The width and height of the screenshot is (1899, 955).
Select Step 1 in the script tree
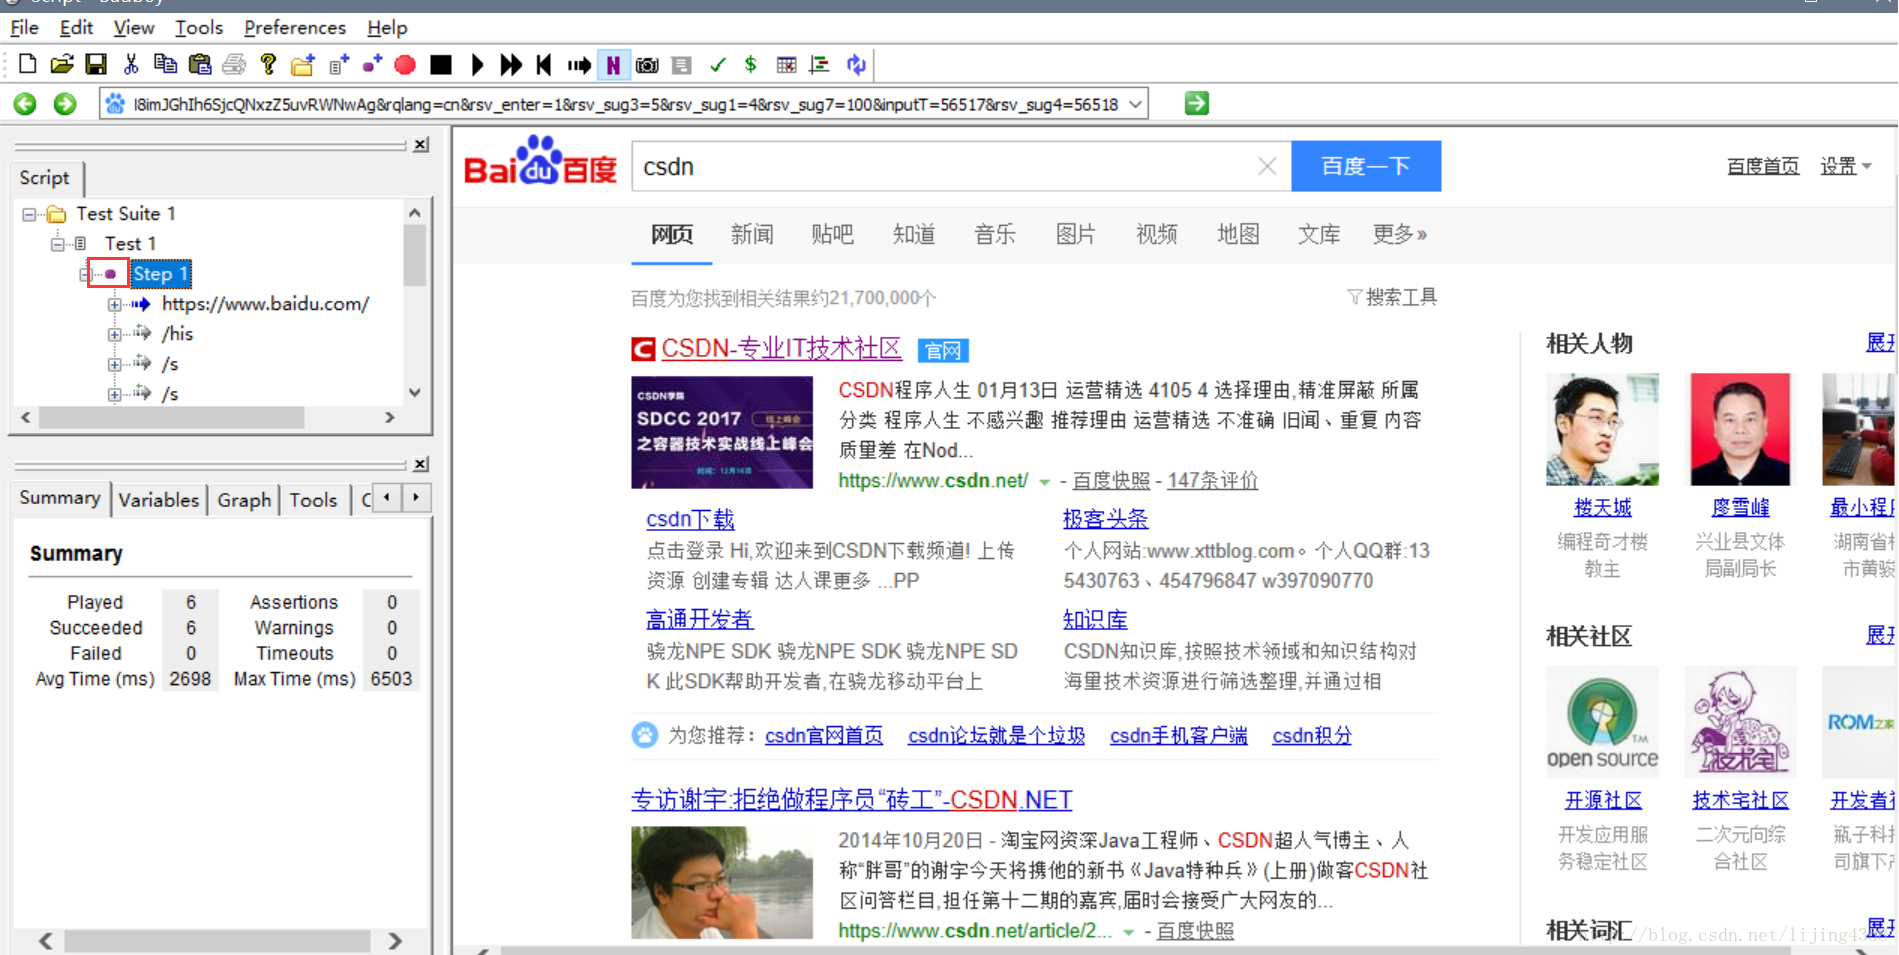coord(160,274)
